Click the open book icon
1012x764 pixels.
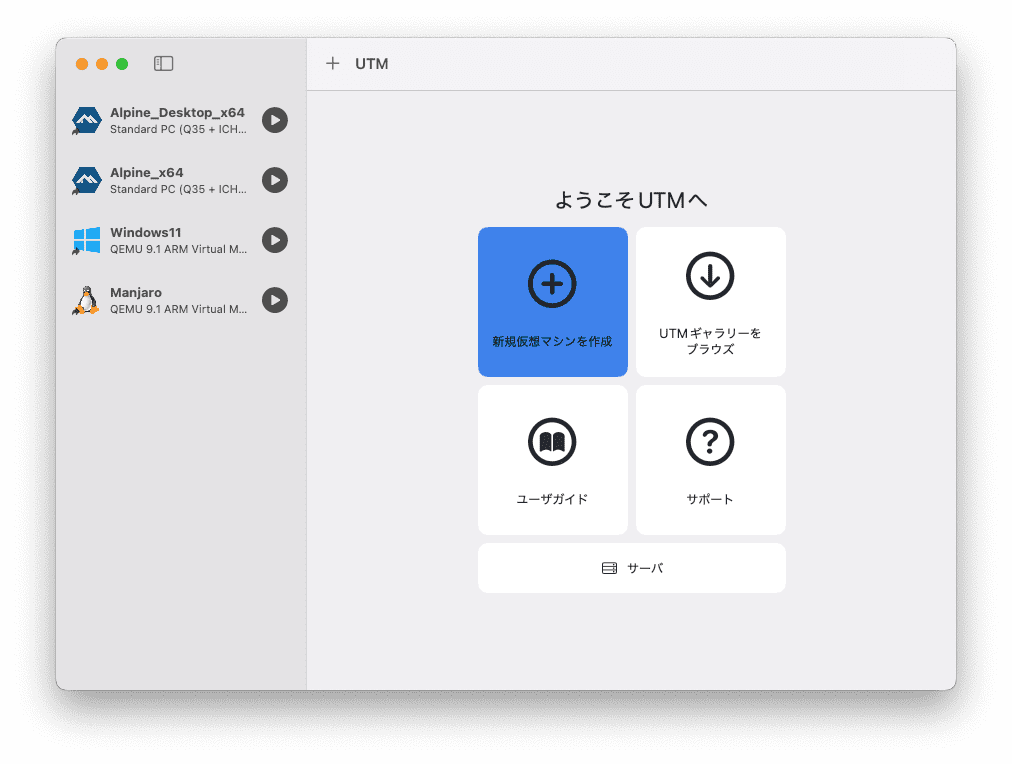(x=552, y=442)
